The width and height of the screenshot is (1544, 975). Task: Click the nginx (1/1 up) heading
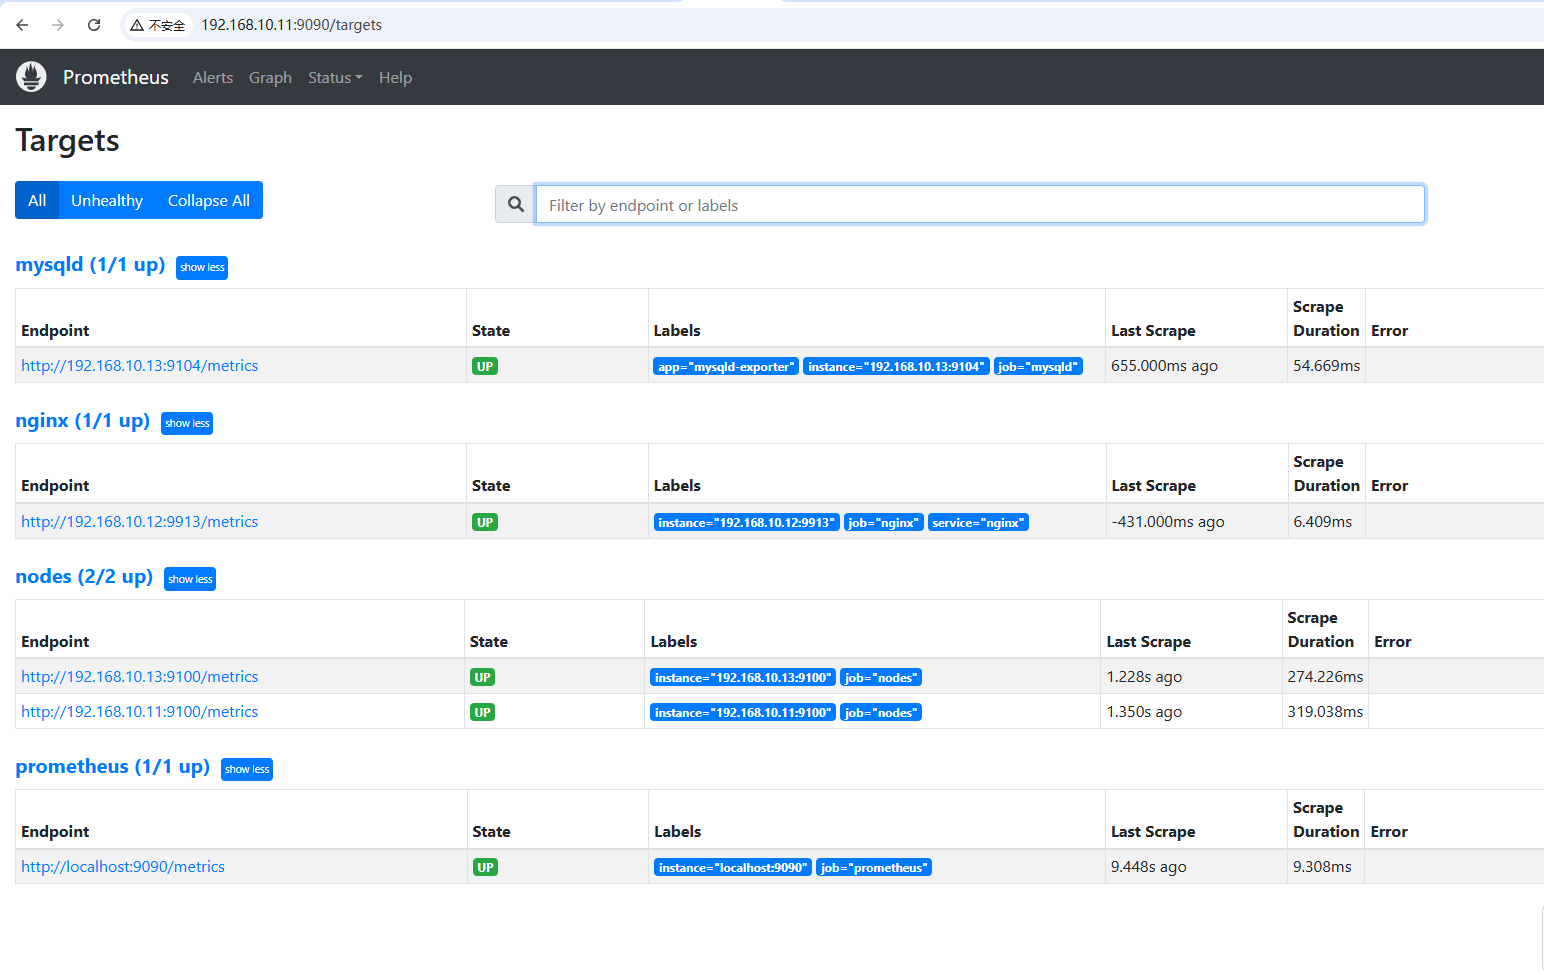click(x=83, y=421)
